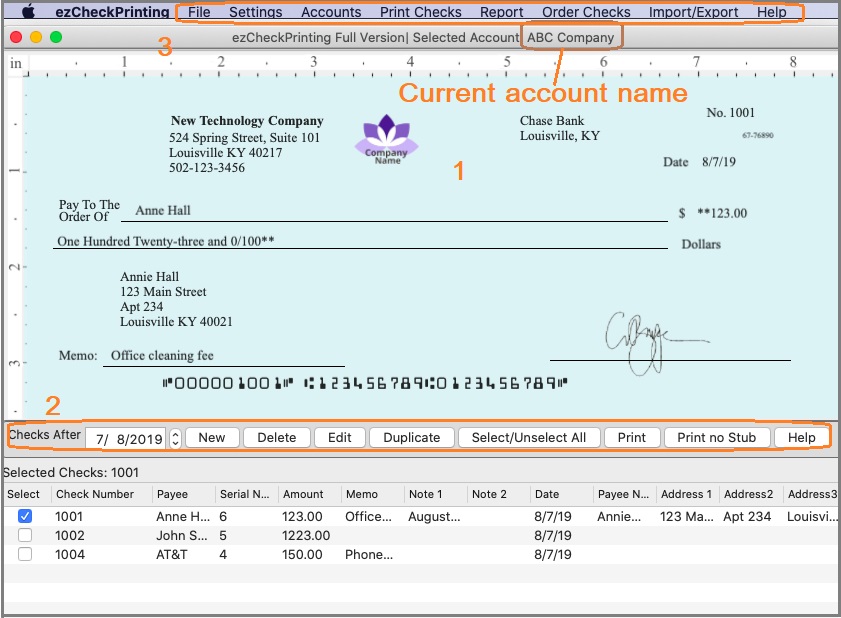This screenshot has width=841, height=618.
Task: Click the Print no Stub button
Action: click(x=716, y=437)
